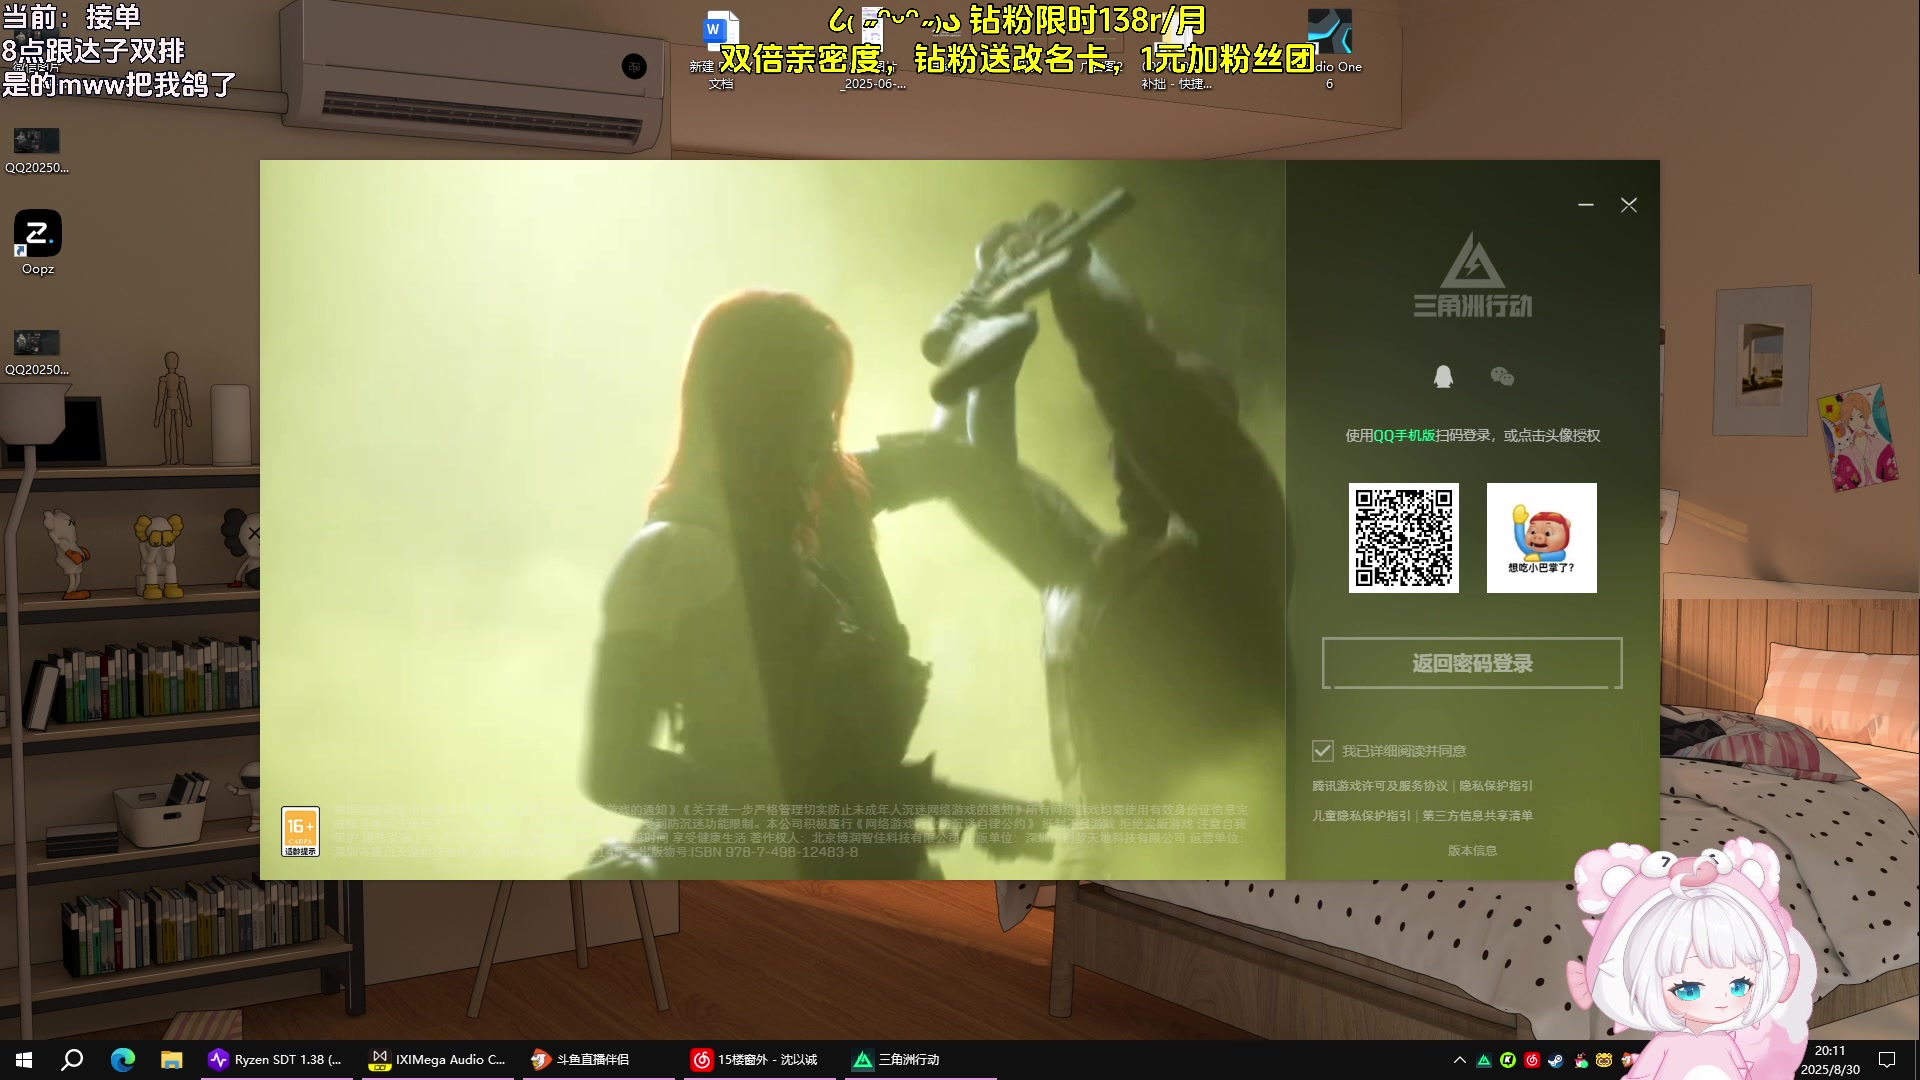Click the Steam tray icon
The width and height of the screenshot is (1920, 1080).
[1556, 1060]
